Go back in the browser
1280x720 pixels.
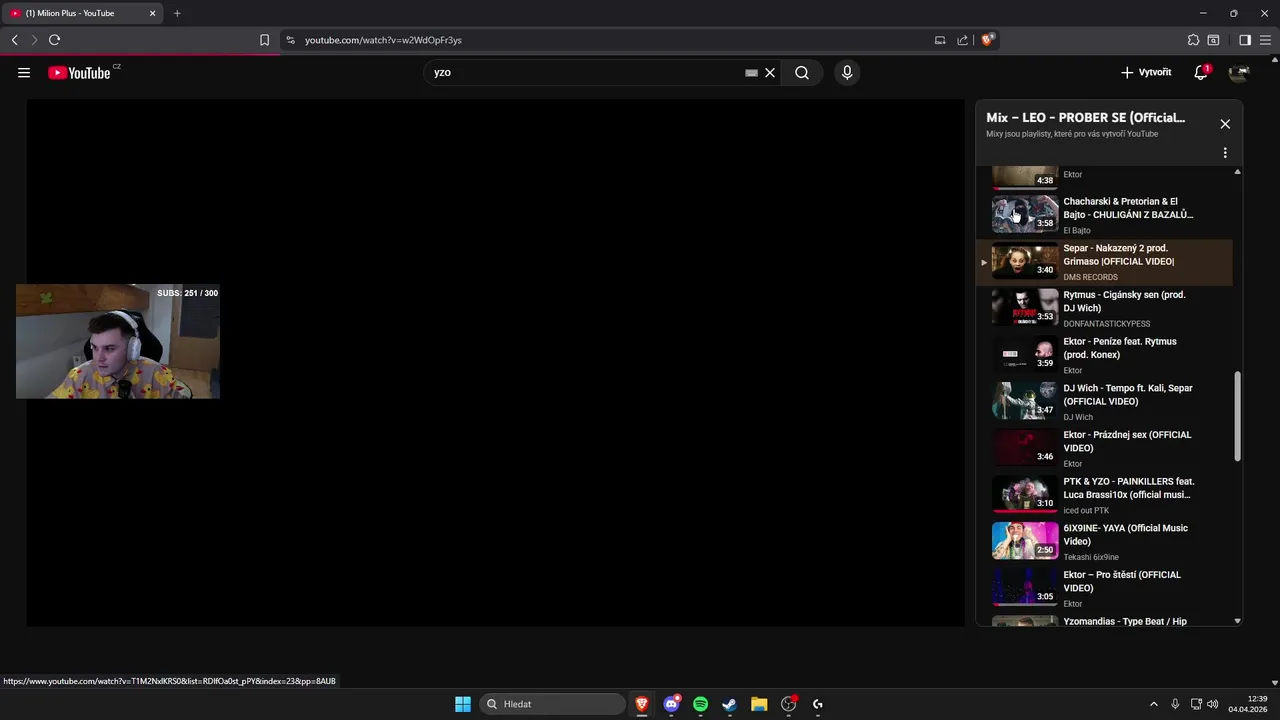14,40
